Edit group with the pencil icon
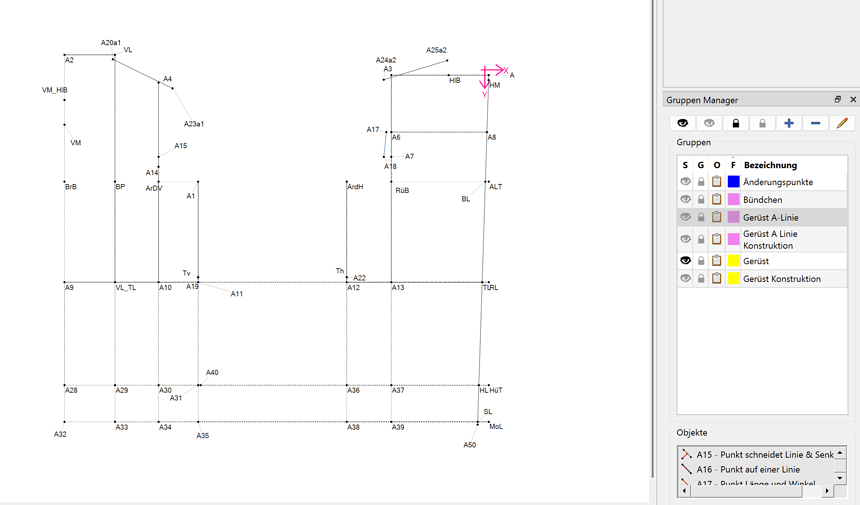This screenshot has width=860, height=505. [x=842, y=123]
